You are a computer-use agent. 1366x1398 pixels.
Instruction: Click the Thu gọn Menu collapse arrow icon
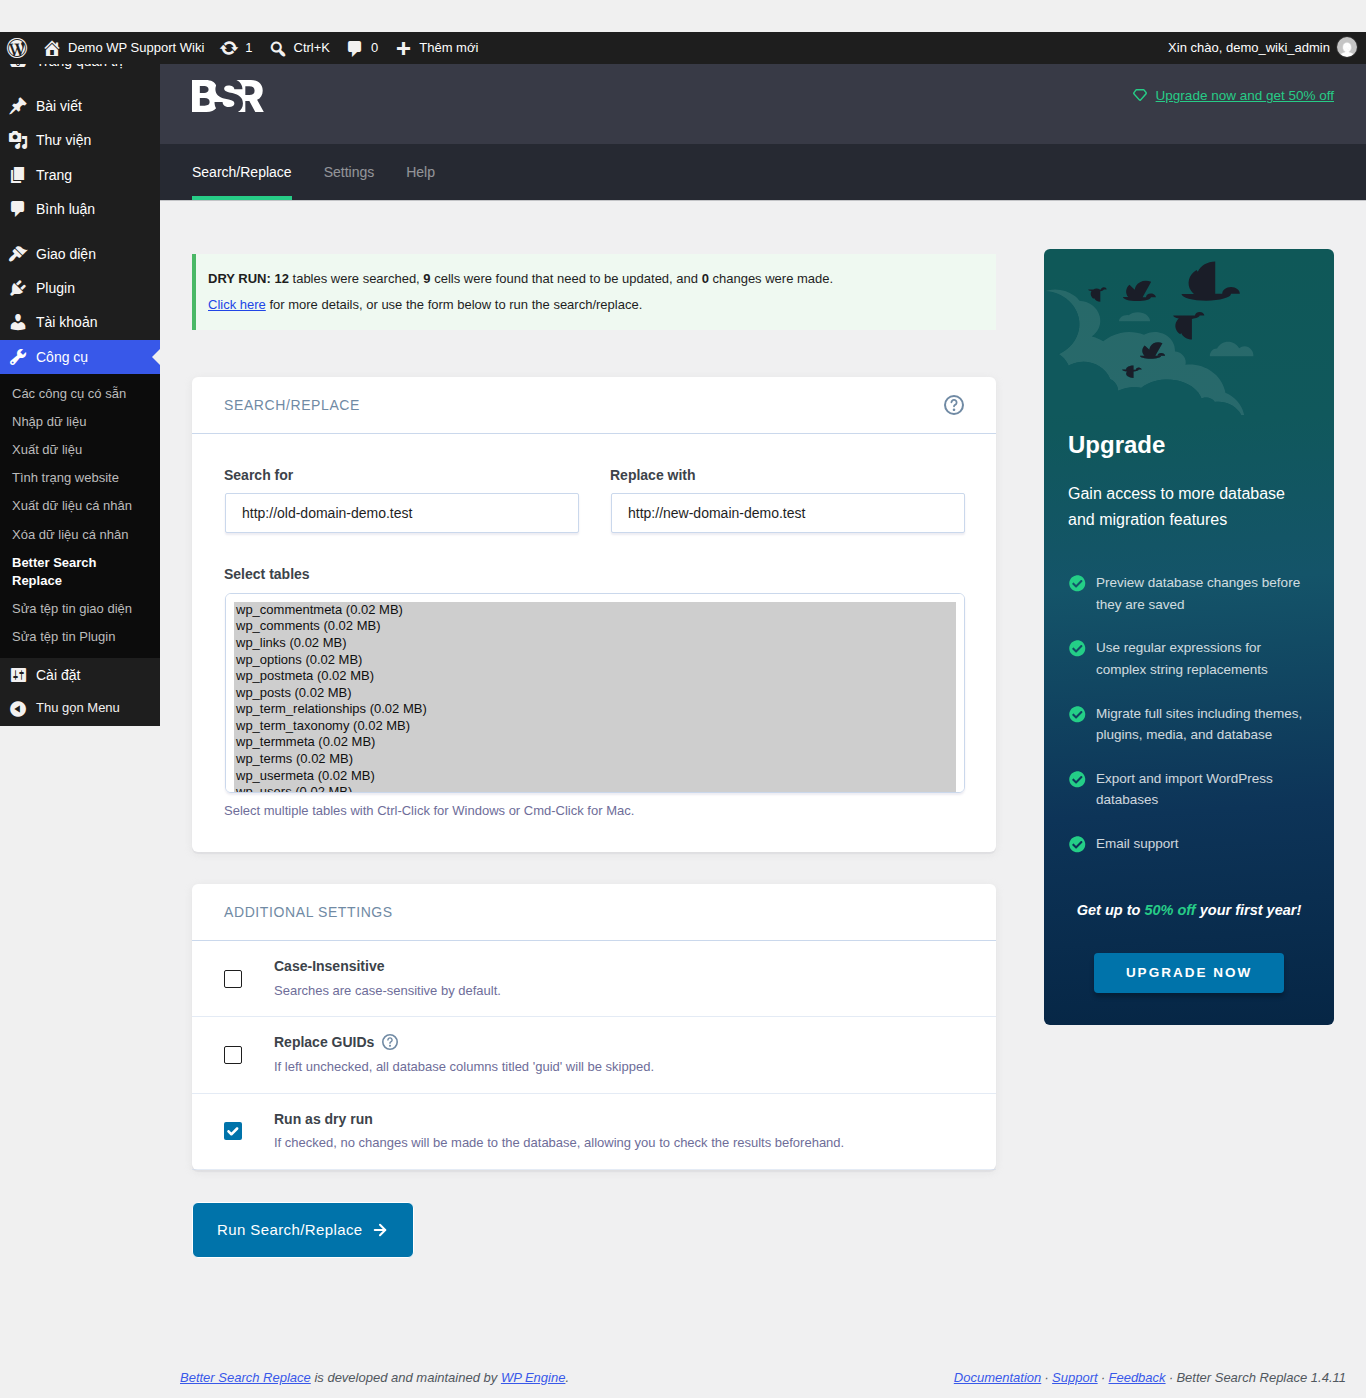[18, 708]
